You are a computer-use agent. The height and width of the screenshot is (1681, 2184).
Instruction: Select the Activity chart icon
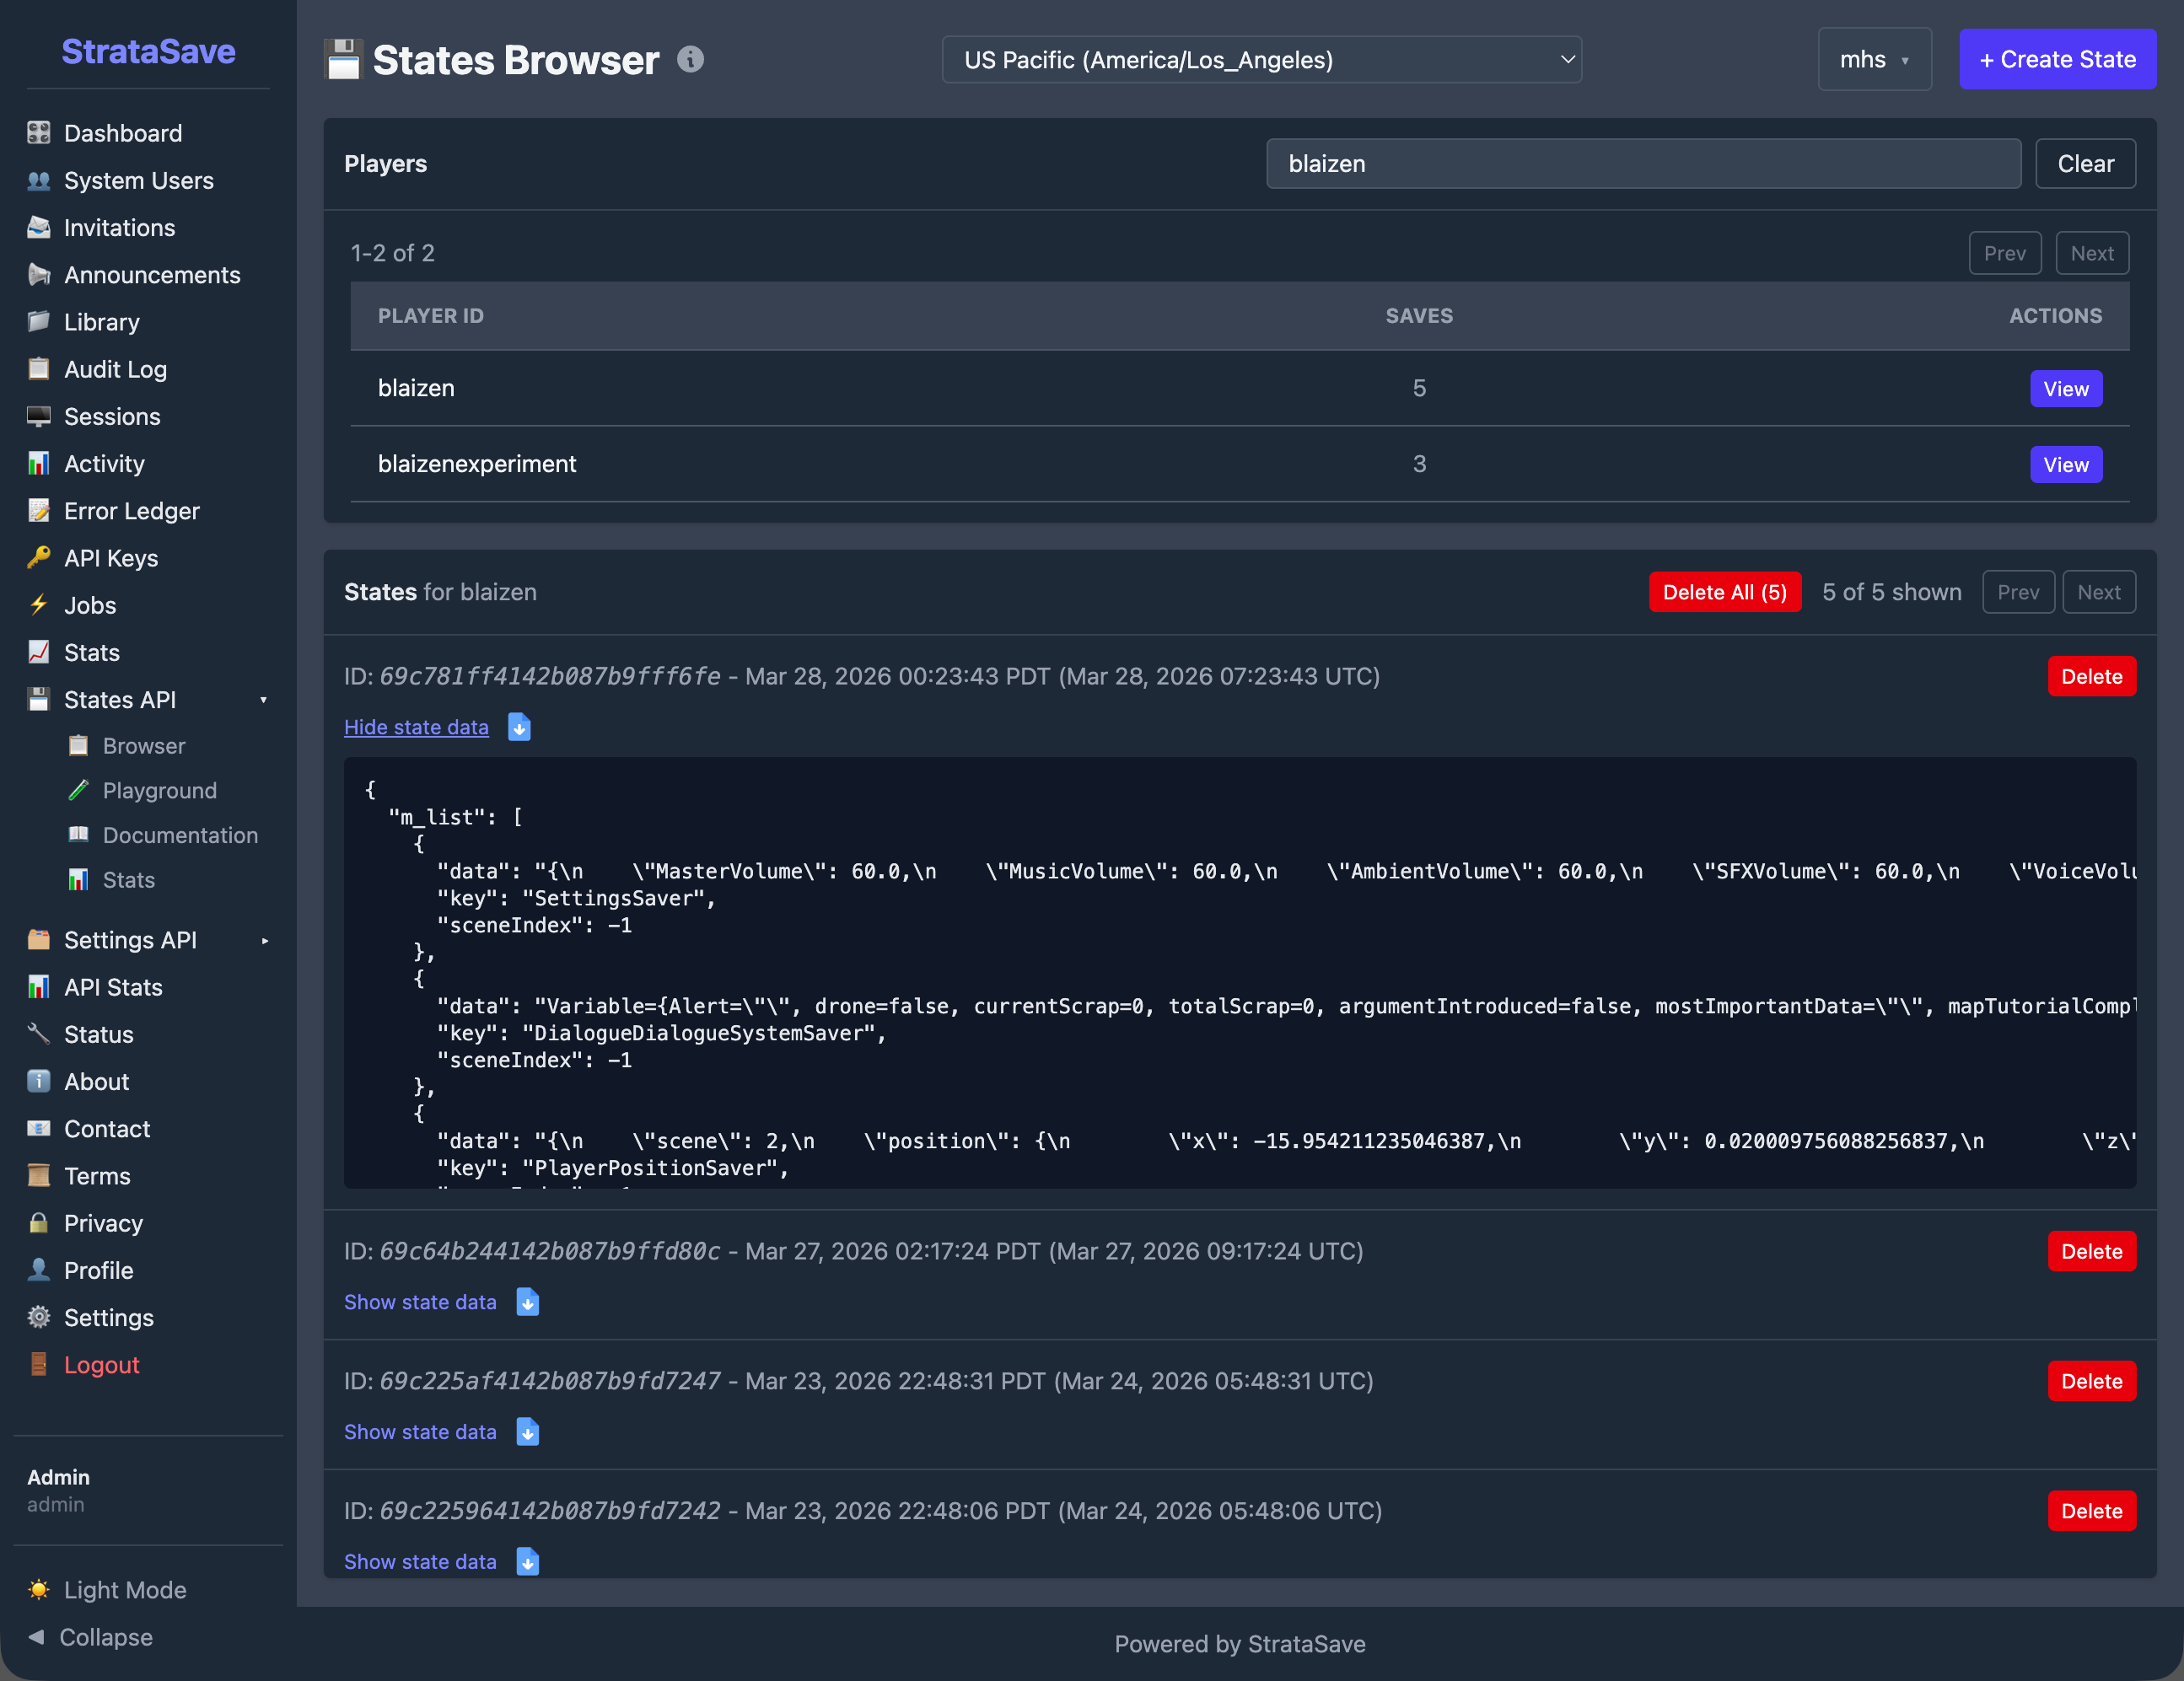(38, 463)
